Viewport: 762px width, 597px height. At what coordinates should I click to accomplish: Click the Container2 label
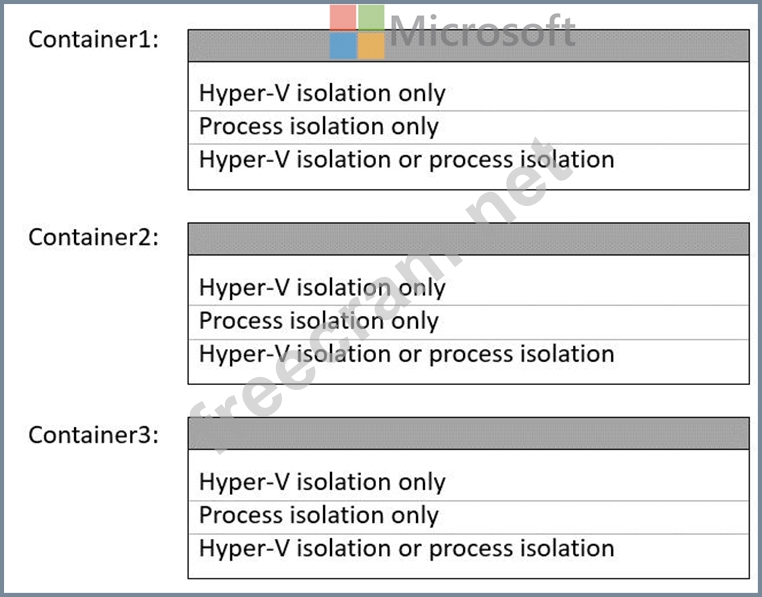tap(93, 237)
